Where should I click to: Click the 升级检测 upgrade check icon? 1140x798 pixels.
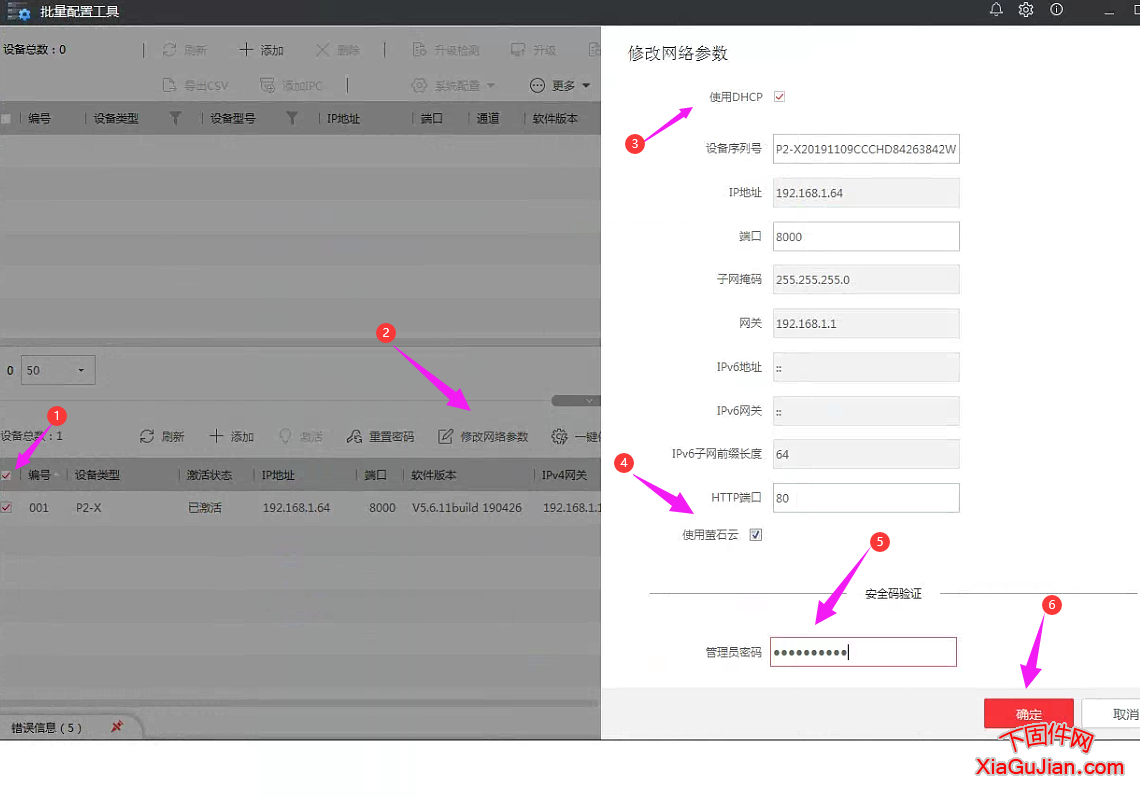[419, 49]
